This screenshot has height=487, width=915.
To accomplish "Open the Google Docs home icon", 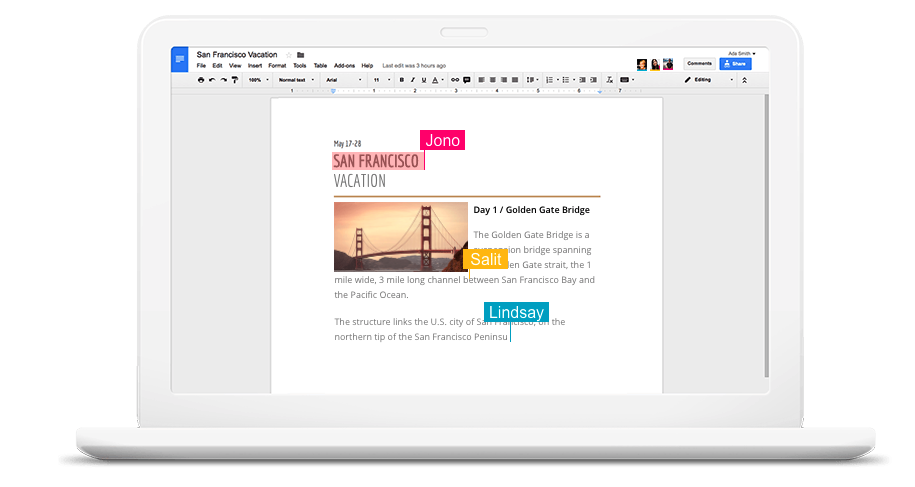I will [180, 60].
